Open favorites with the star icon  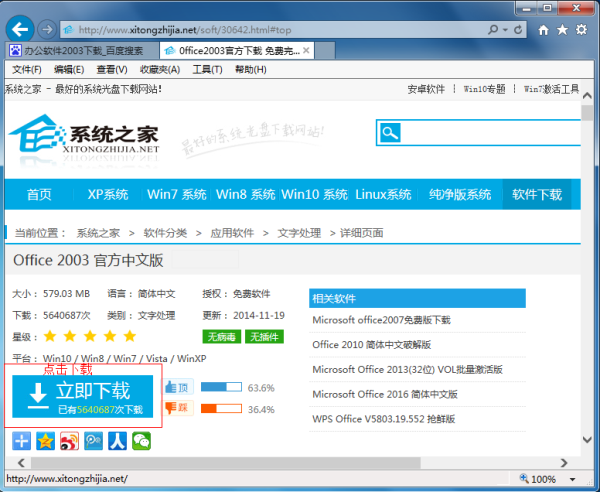pyautogui.click(x=562, y=29)
